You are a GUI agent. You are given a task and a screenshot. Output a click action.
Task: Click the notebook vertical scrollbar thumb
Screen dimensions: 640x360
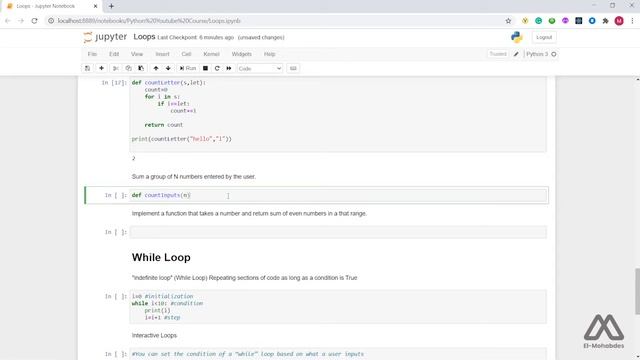click(637, 291)
